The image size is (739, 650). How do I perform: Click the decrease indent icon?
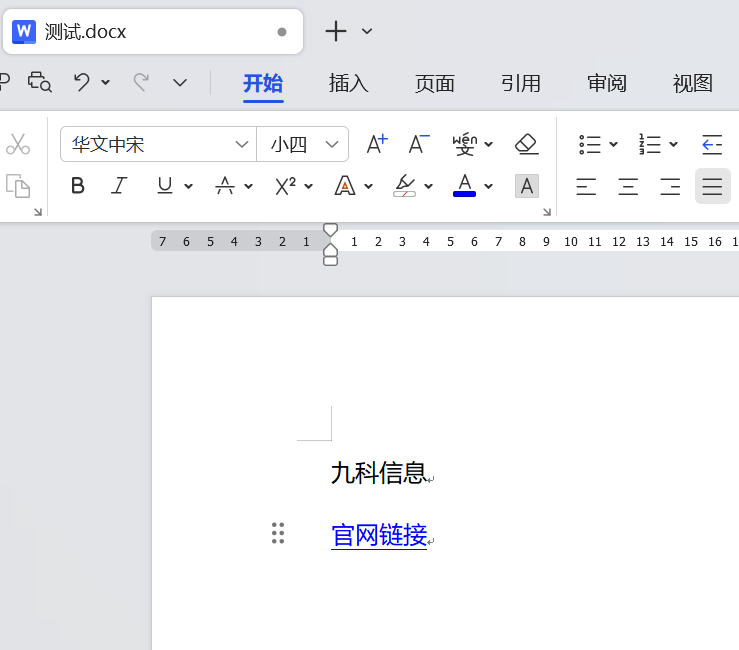pyautogui.click(x=712, y=144)
